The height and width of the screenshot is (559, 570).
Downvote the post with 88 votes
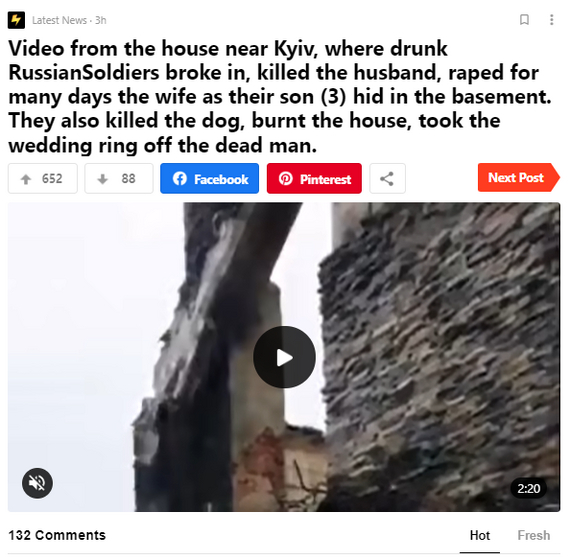tap(119, 179)
